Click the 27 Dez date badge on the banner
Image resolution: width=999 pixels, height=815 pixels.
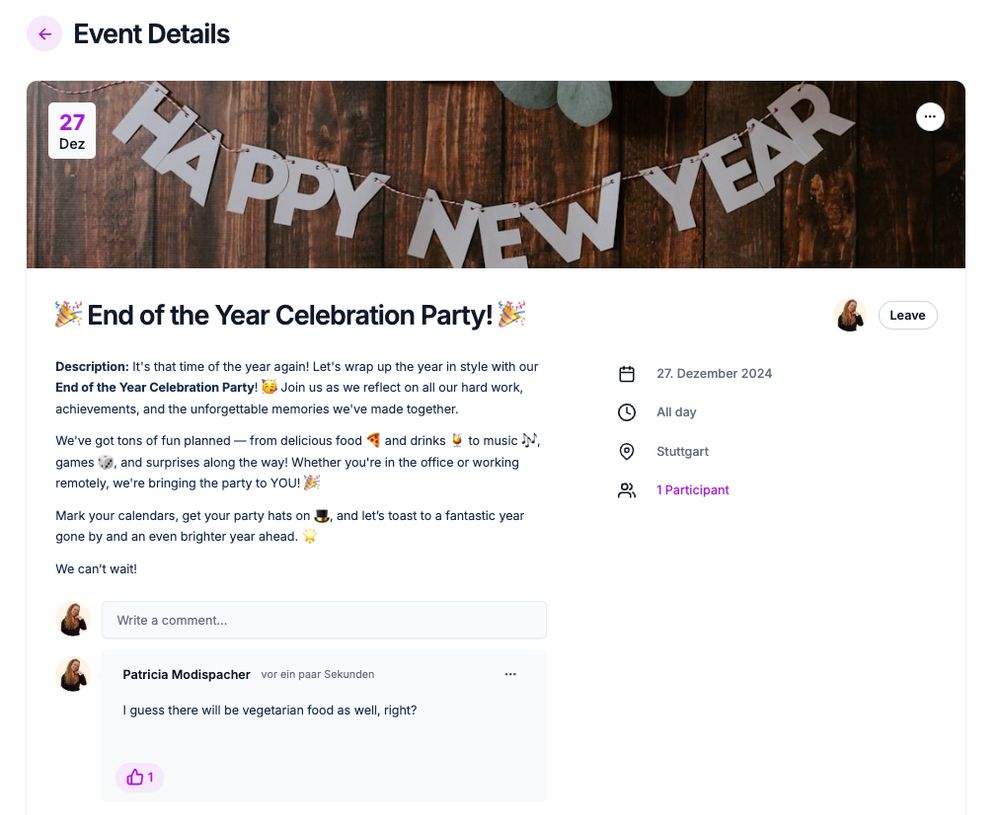pyautogui.click(x=72, y=132)
